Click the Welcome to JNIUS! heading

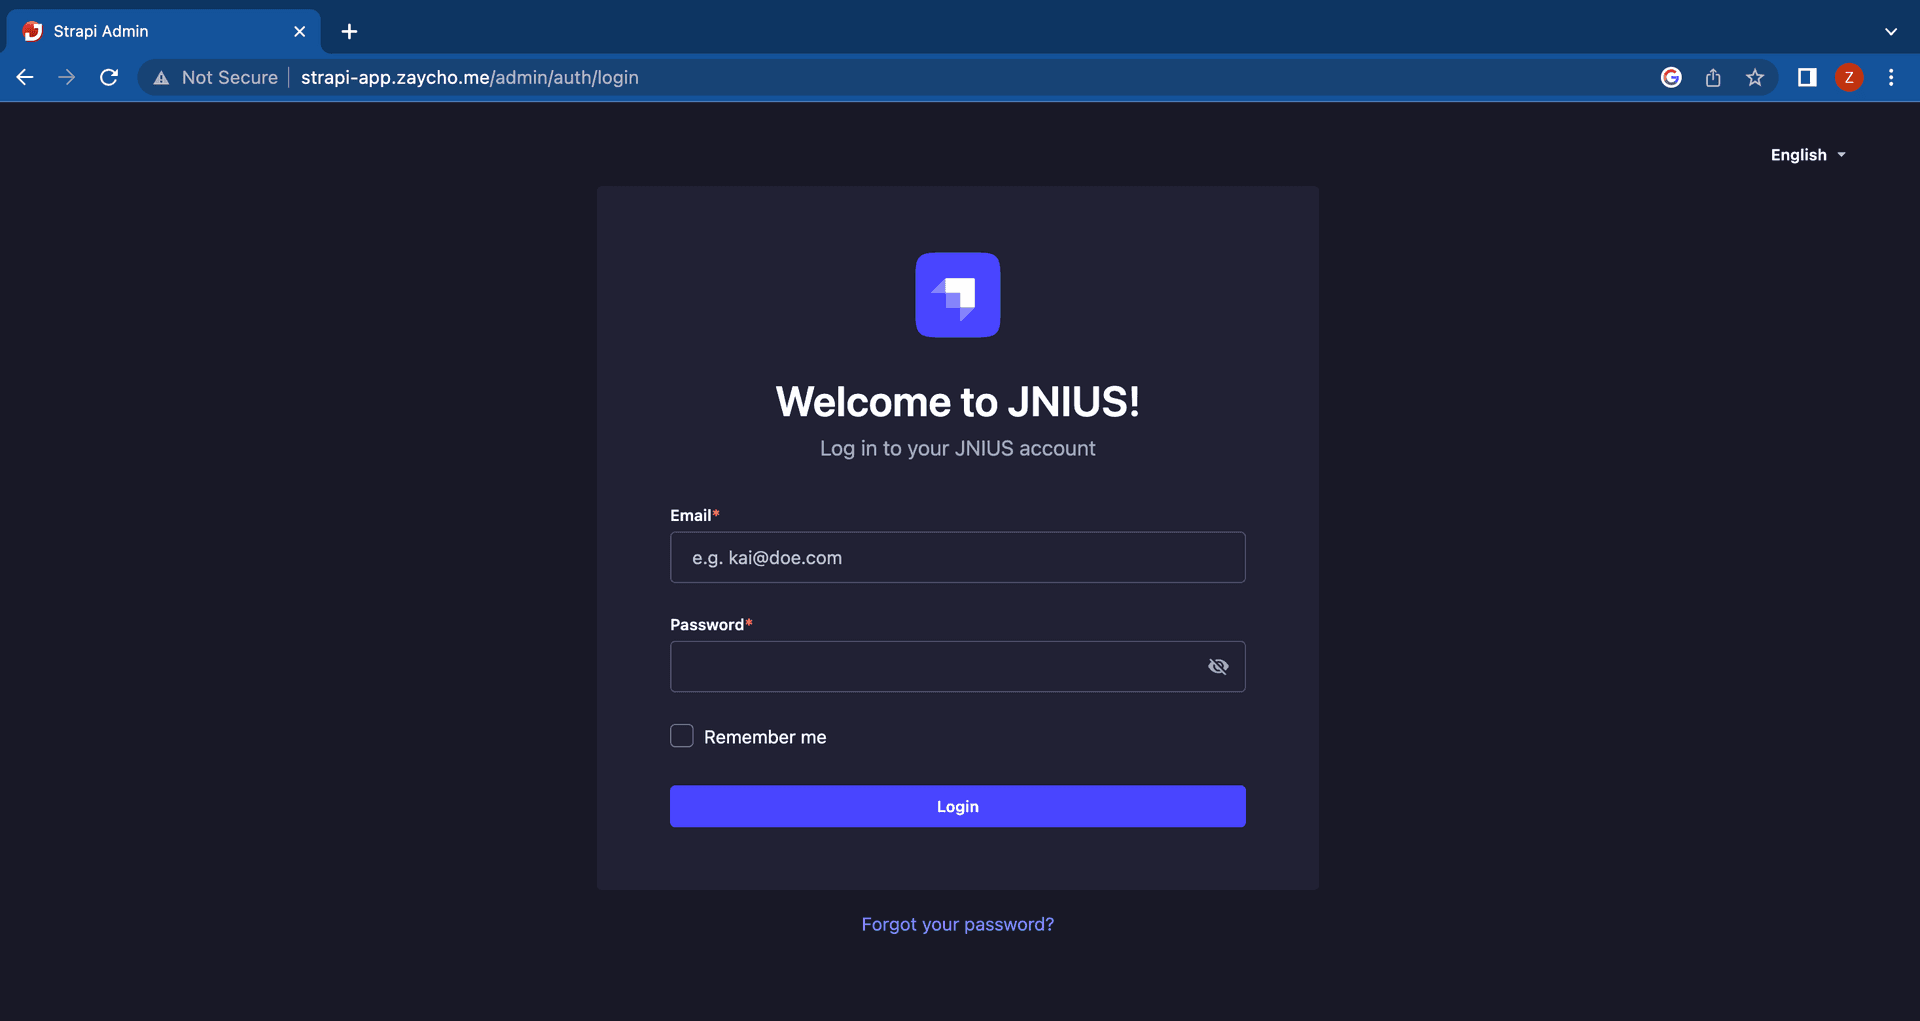(958, 402)
